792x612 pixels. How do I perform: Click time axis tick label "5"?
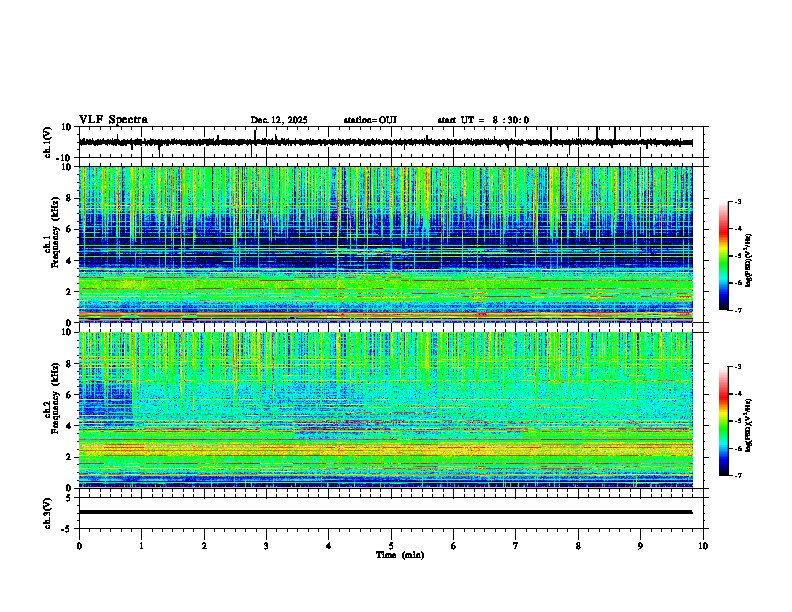pos(391,546)
